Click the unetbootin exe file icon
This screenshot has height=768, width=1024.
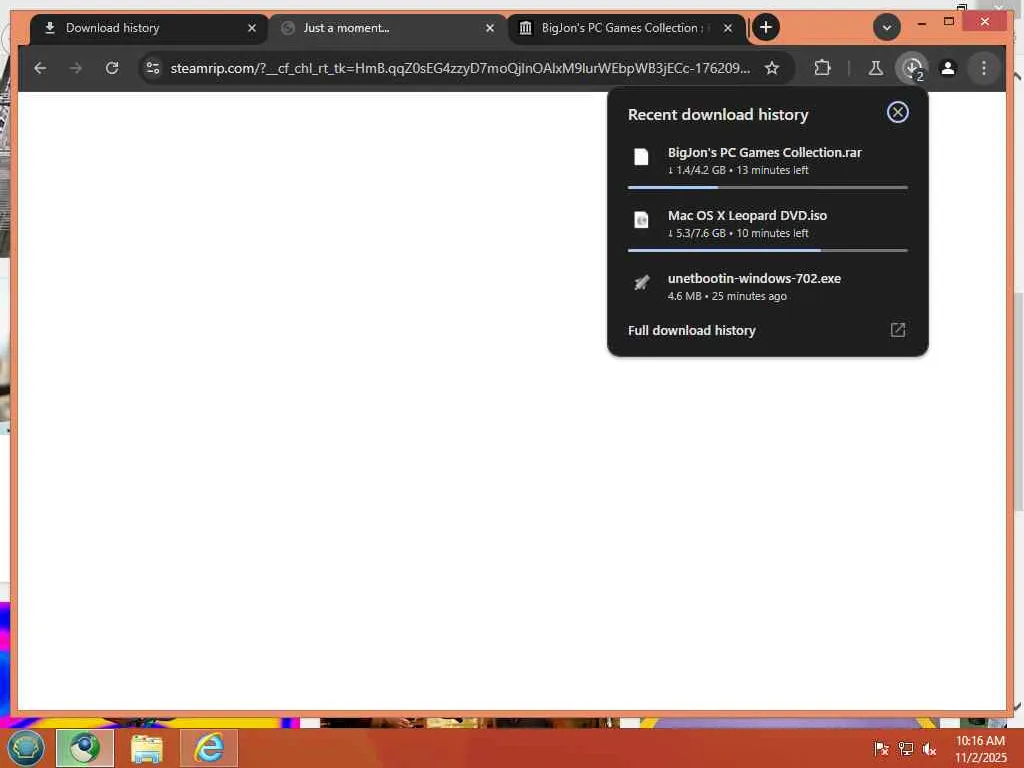(x=641, y=283)
